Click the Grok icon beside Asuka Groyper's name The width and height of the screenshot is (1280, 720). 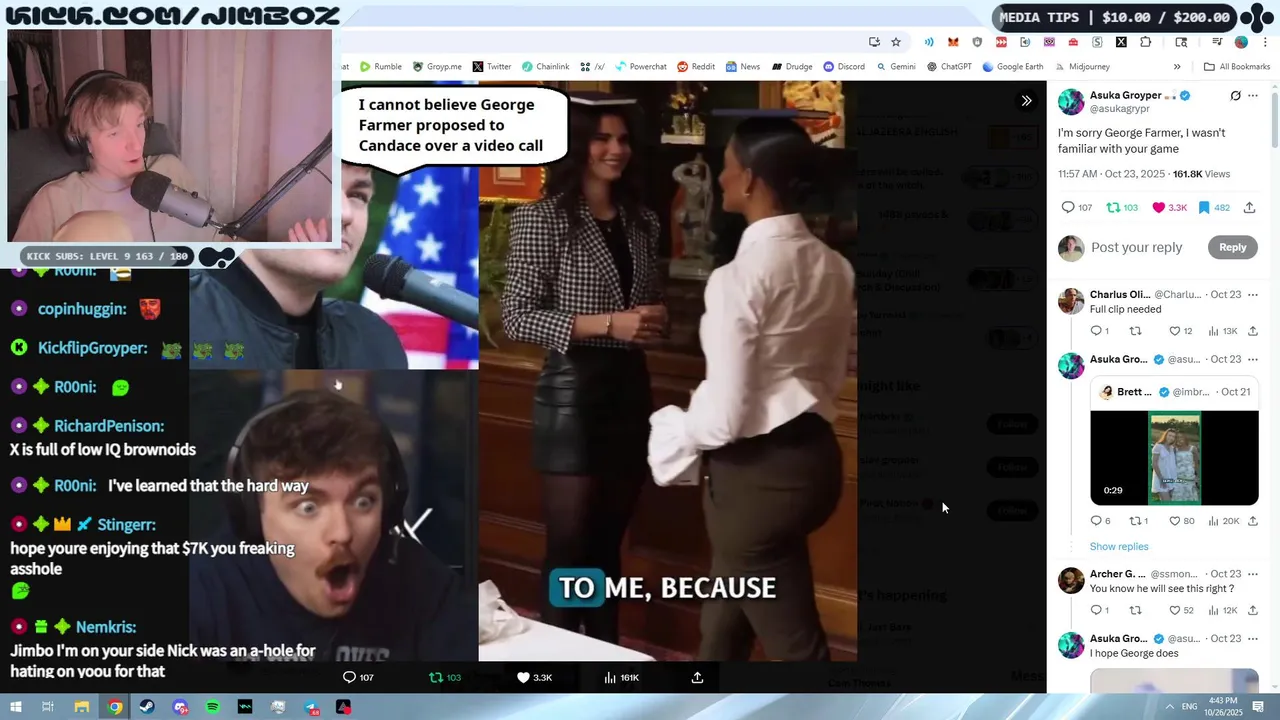point(1235,96)
